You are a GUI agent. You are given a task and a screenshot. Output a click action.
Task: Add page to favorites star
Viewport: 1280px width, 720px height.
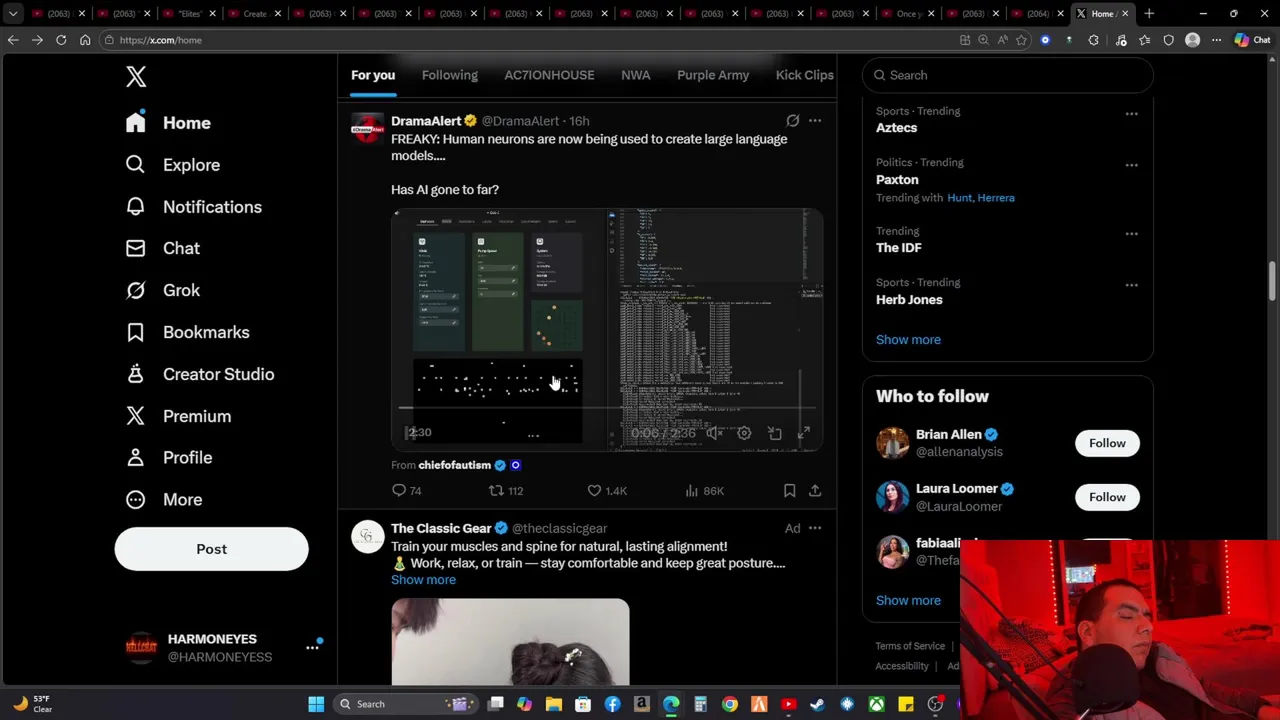point(1021,40)
